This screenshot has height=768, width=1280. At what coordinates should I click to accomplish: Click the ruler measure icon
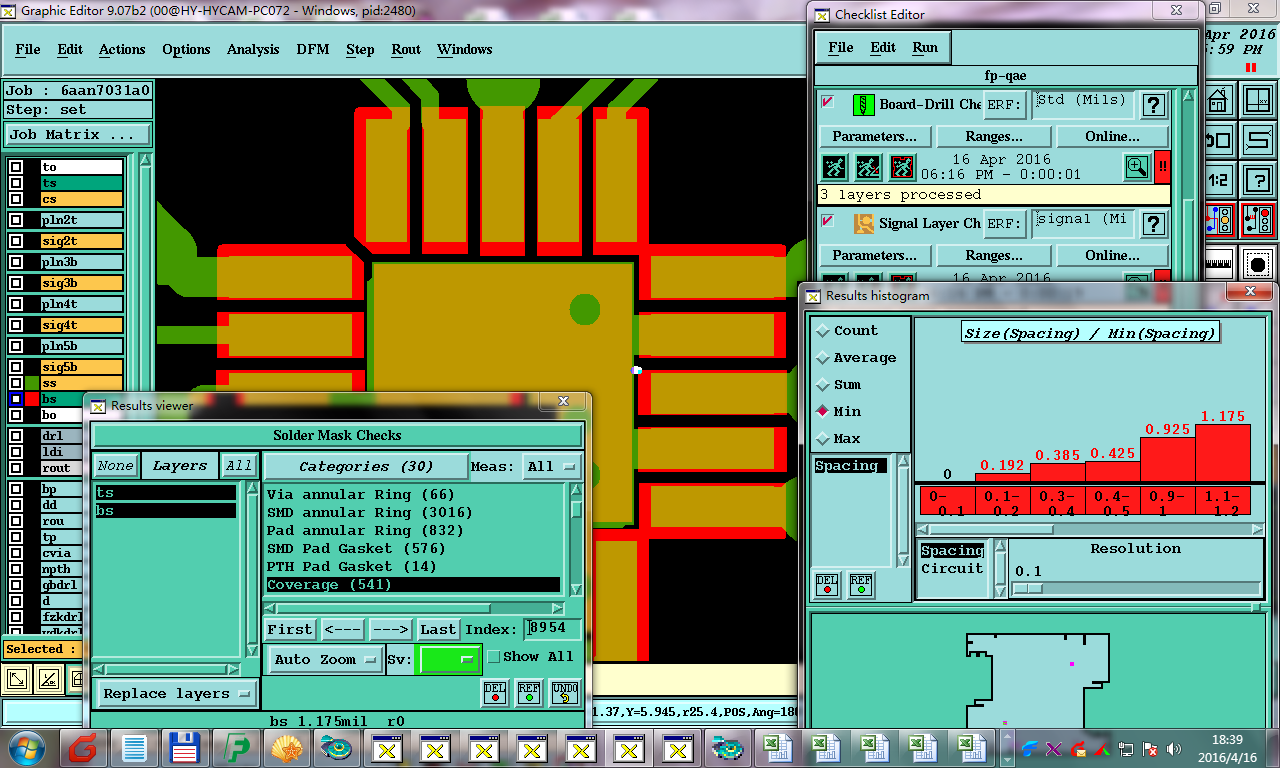click(1217, 265)
